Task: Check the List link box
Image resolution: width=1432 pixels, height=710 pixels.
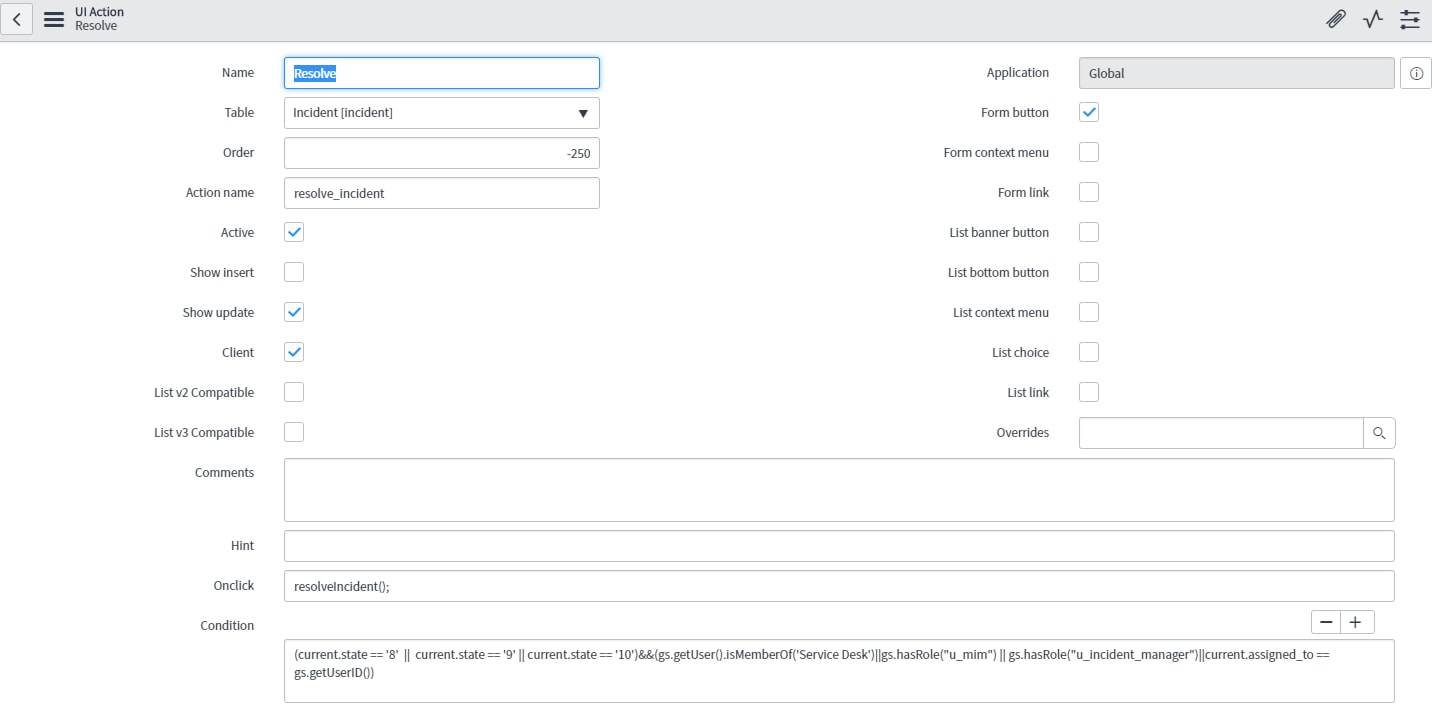Action: click(x=1089, y=392)
